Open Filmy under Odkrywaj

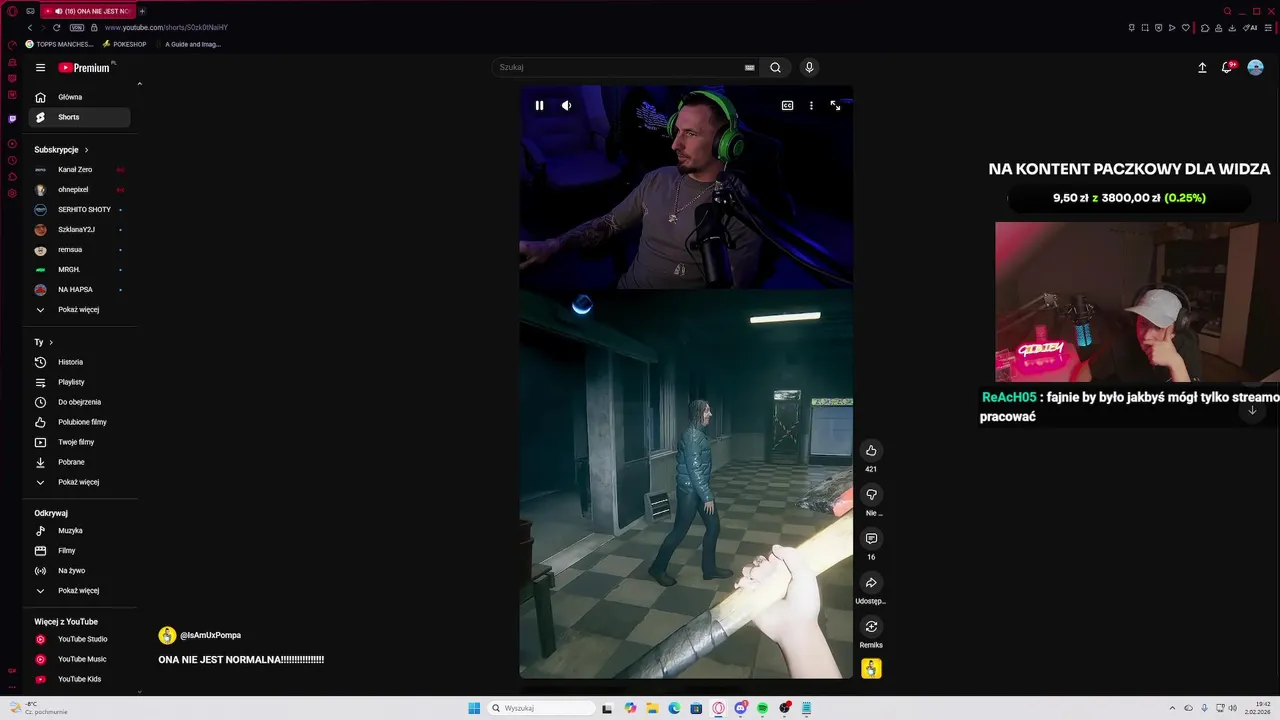coord(79,551)
